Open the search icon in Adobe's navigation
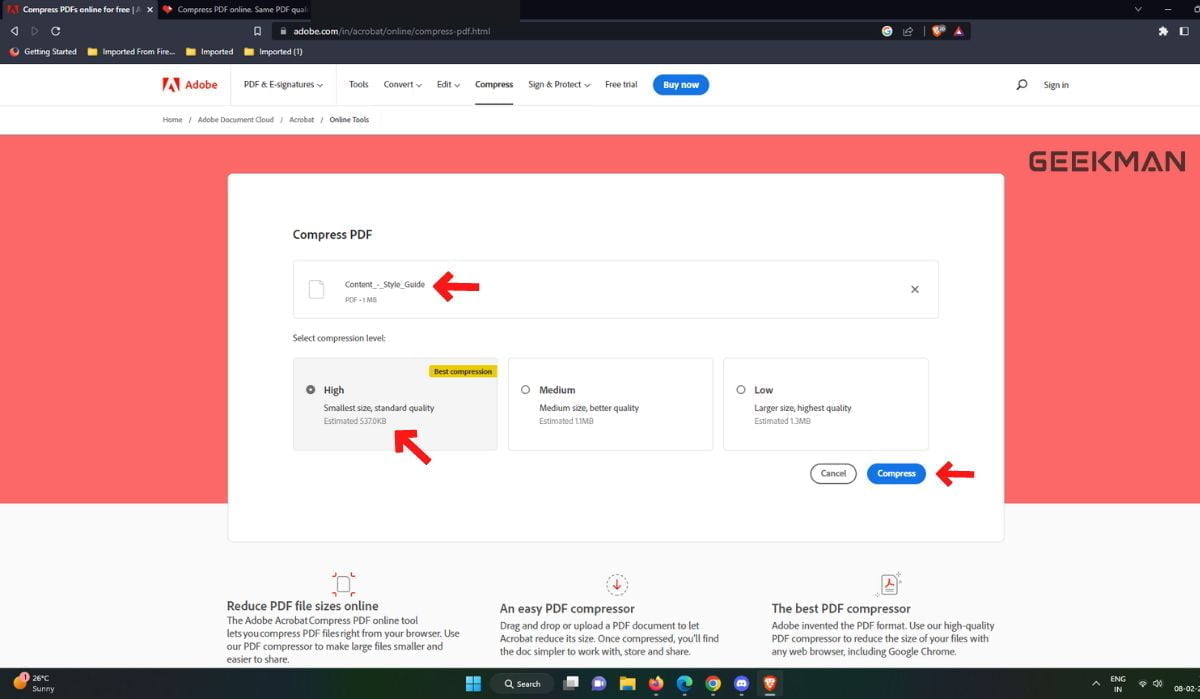This screenshot has width=1200, height=699. [1021, 85]
